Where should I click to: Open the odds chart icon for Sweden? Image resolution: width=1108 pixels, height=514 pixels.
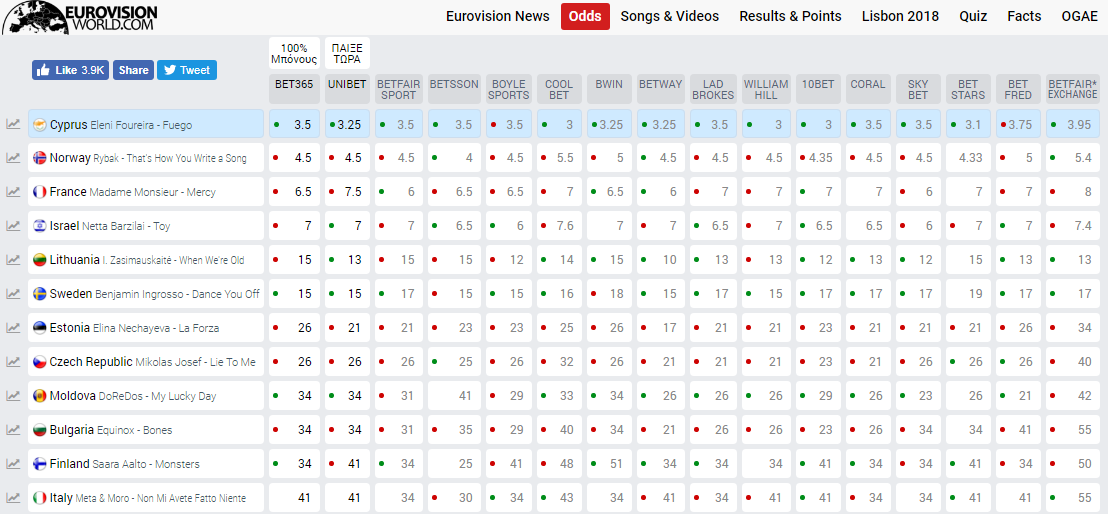[13, 293]
